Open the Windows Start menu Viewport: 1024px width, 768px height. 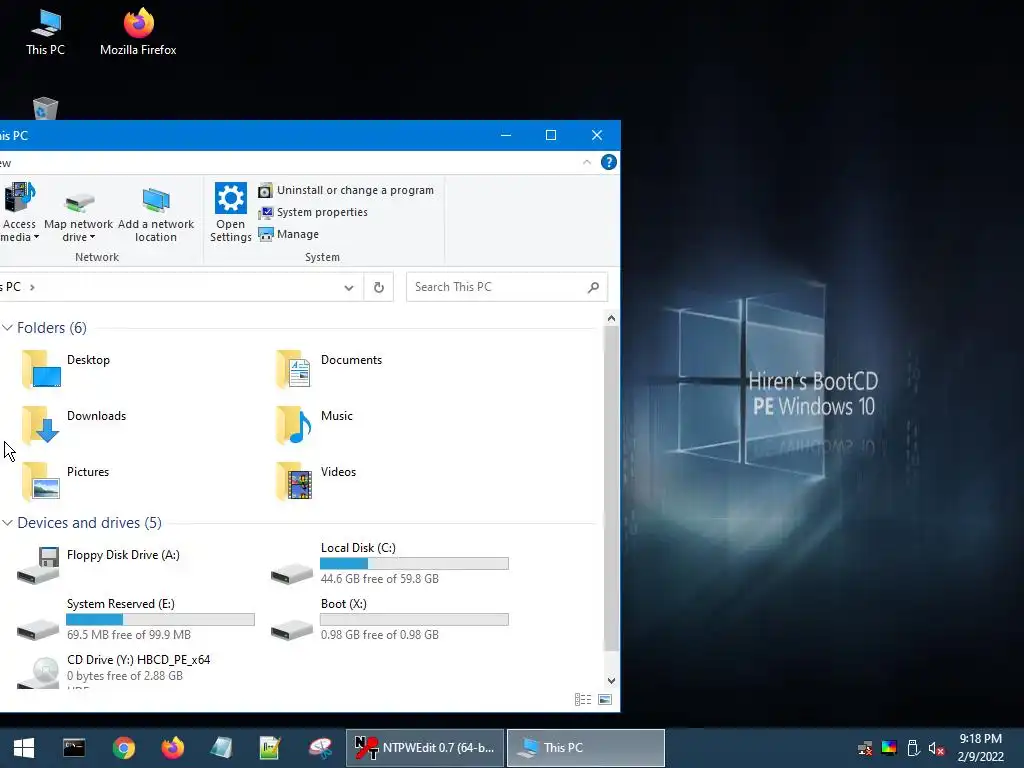24,748
